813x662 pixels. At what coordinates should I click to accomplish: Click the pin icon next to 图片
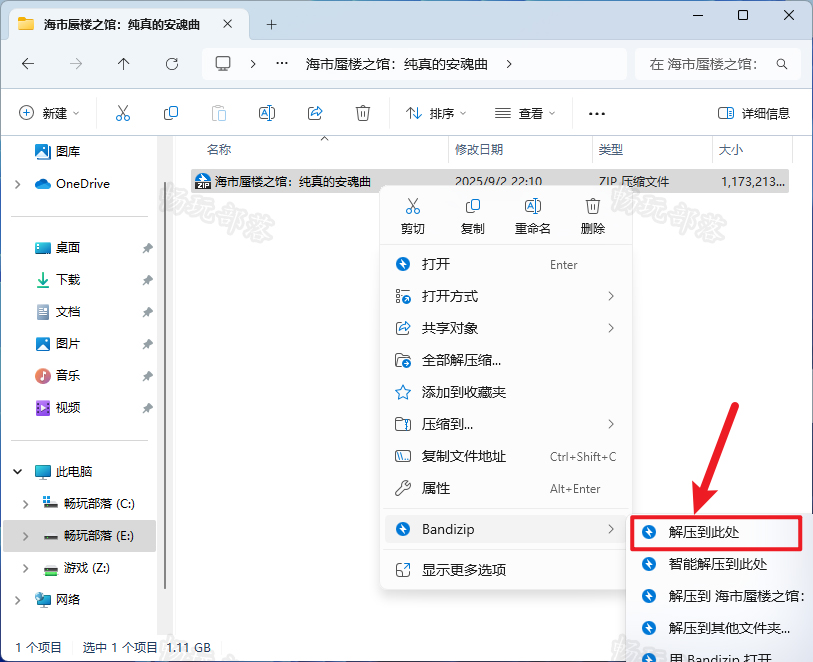(148, 344)
